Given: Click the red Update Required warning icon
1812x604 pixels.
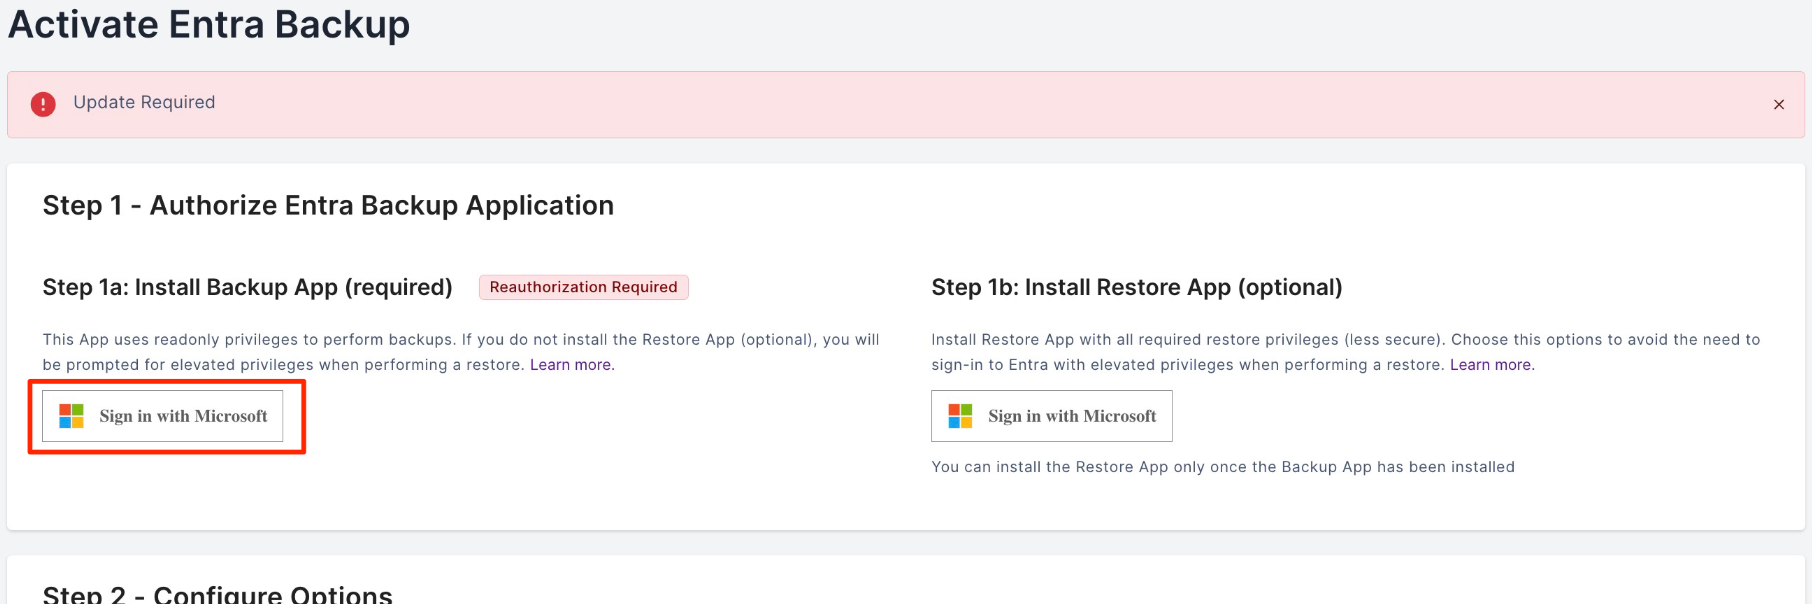Looking at the screenshot, I should [x=43, y=104].
